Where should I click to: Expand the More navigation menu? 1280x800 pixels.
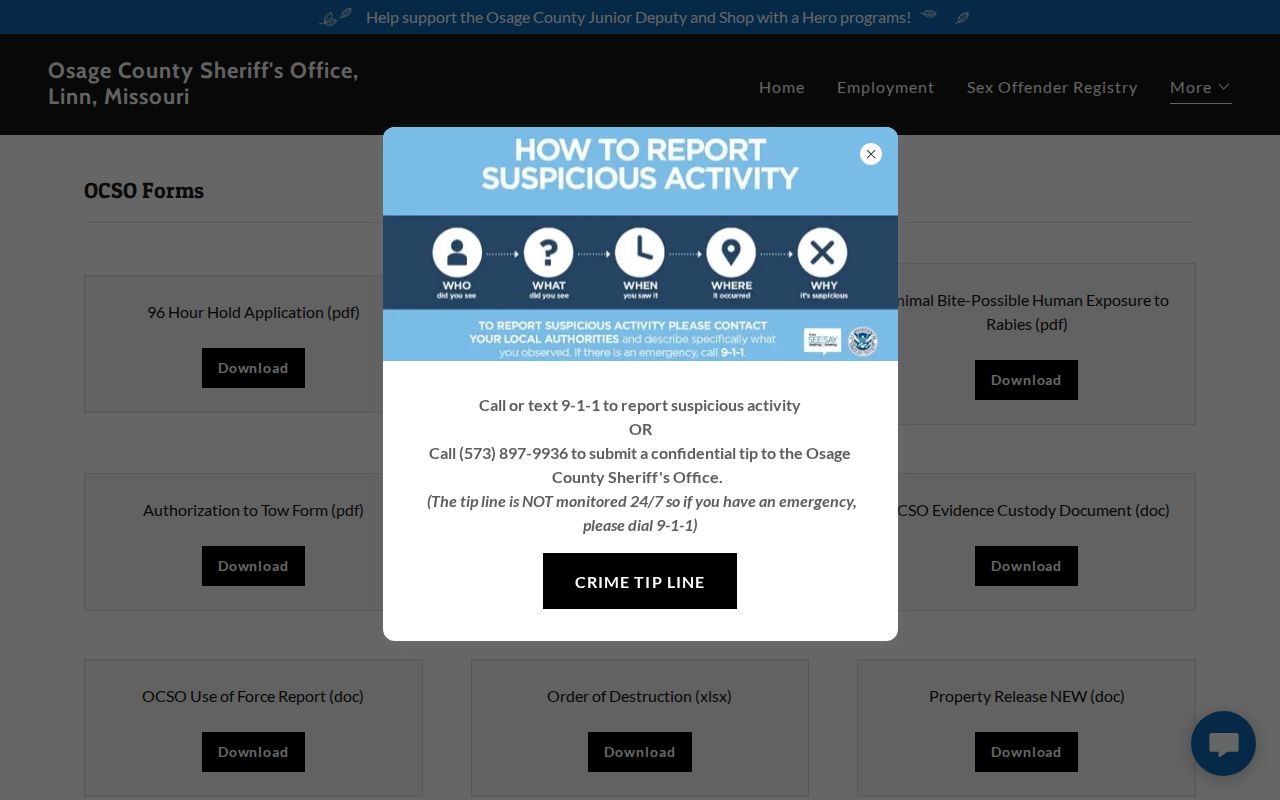point(1200,88)
